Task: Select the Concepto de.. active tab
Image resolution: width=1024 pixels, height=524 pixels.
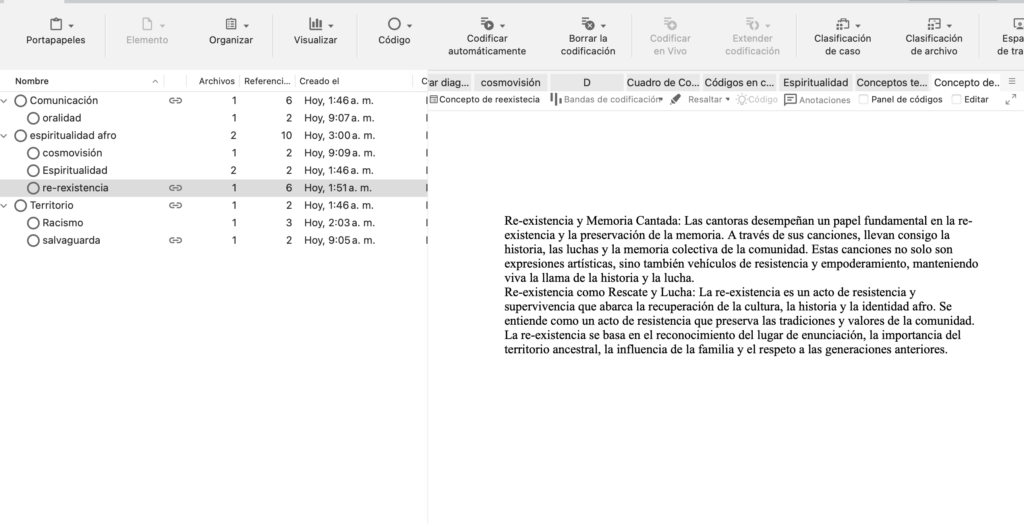Action: [967, 82]
